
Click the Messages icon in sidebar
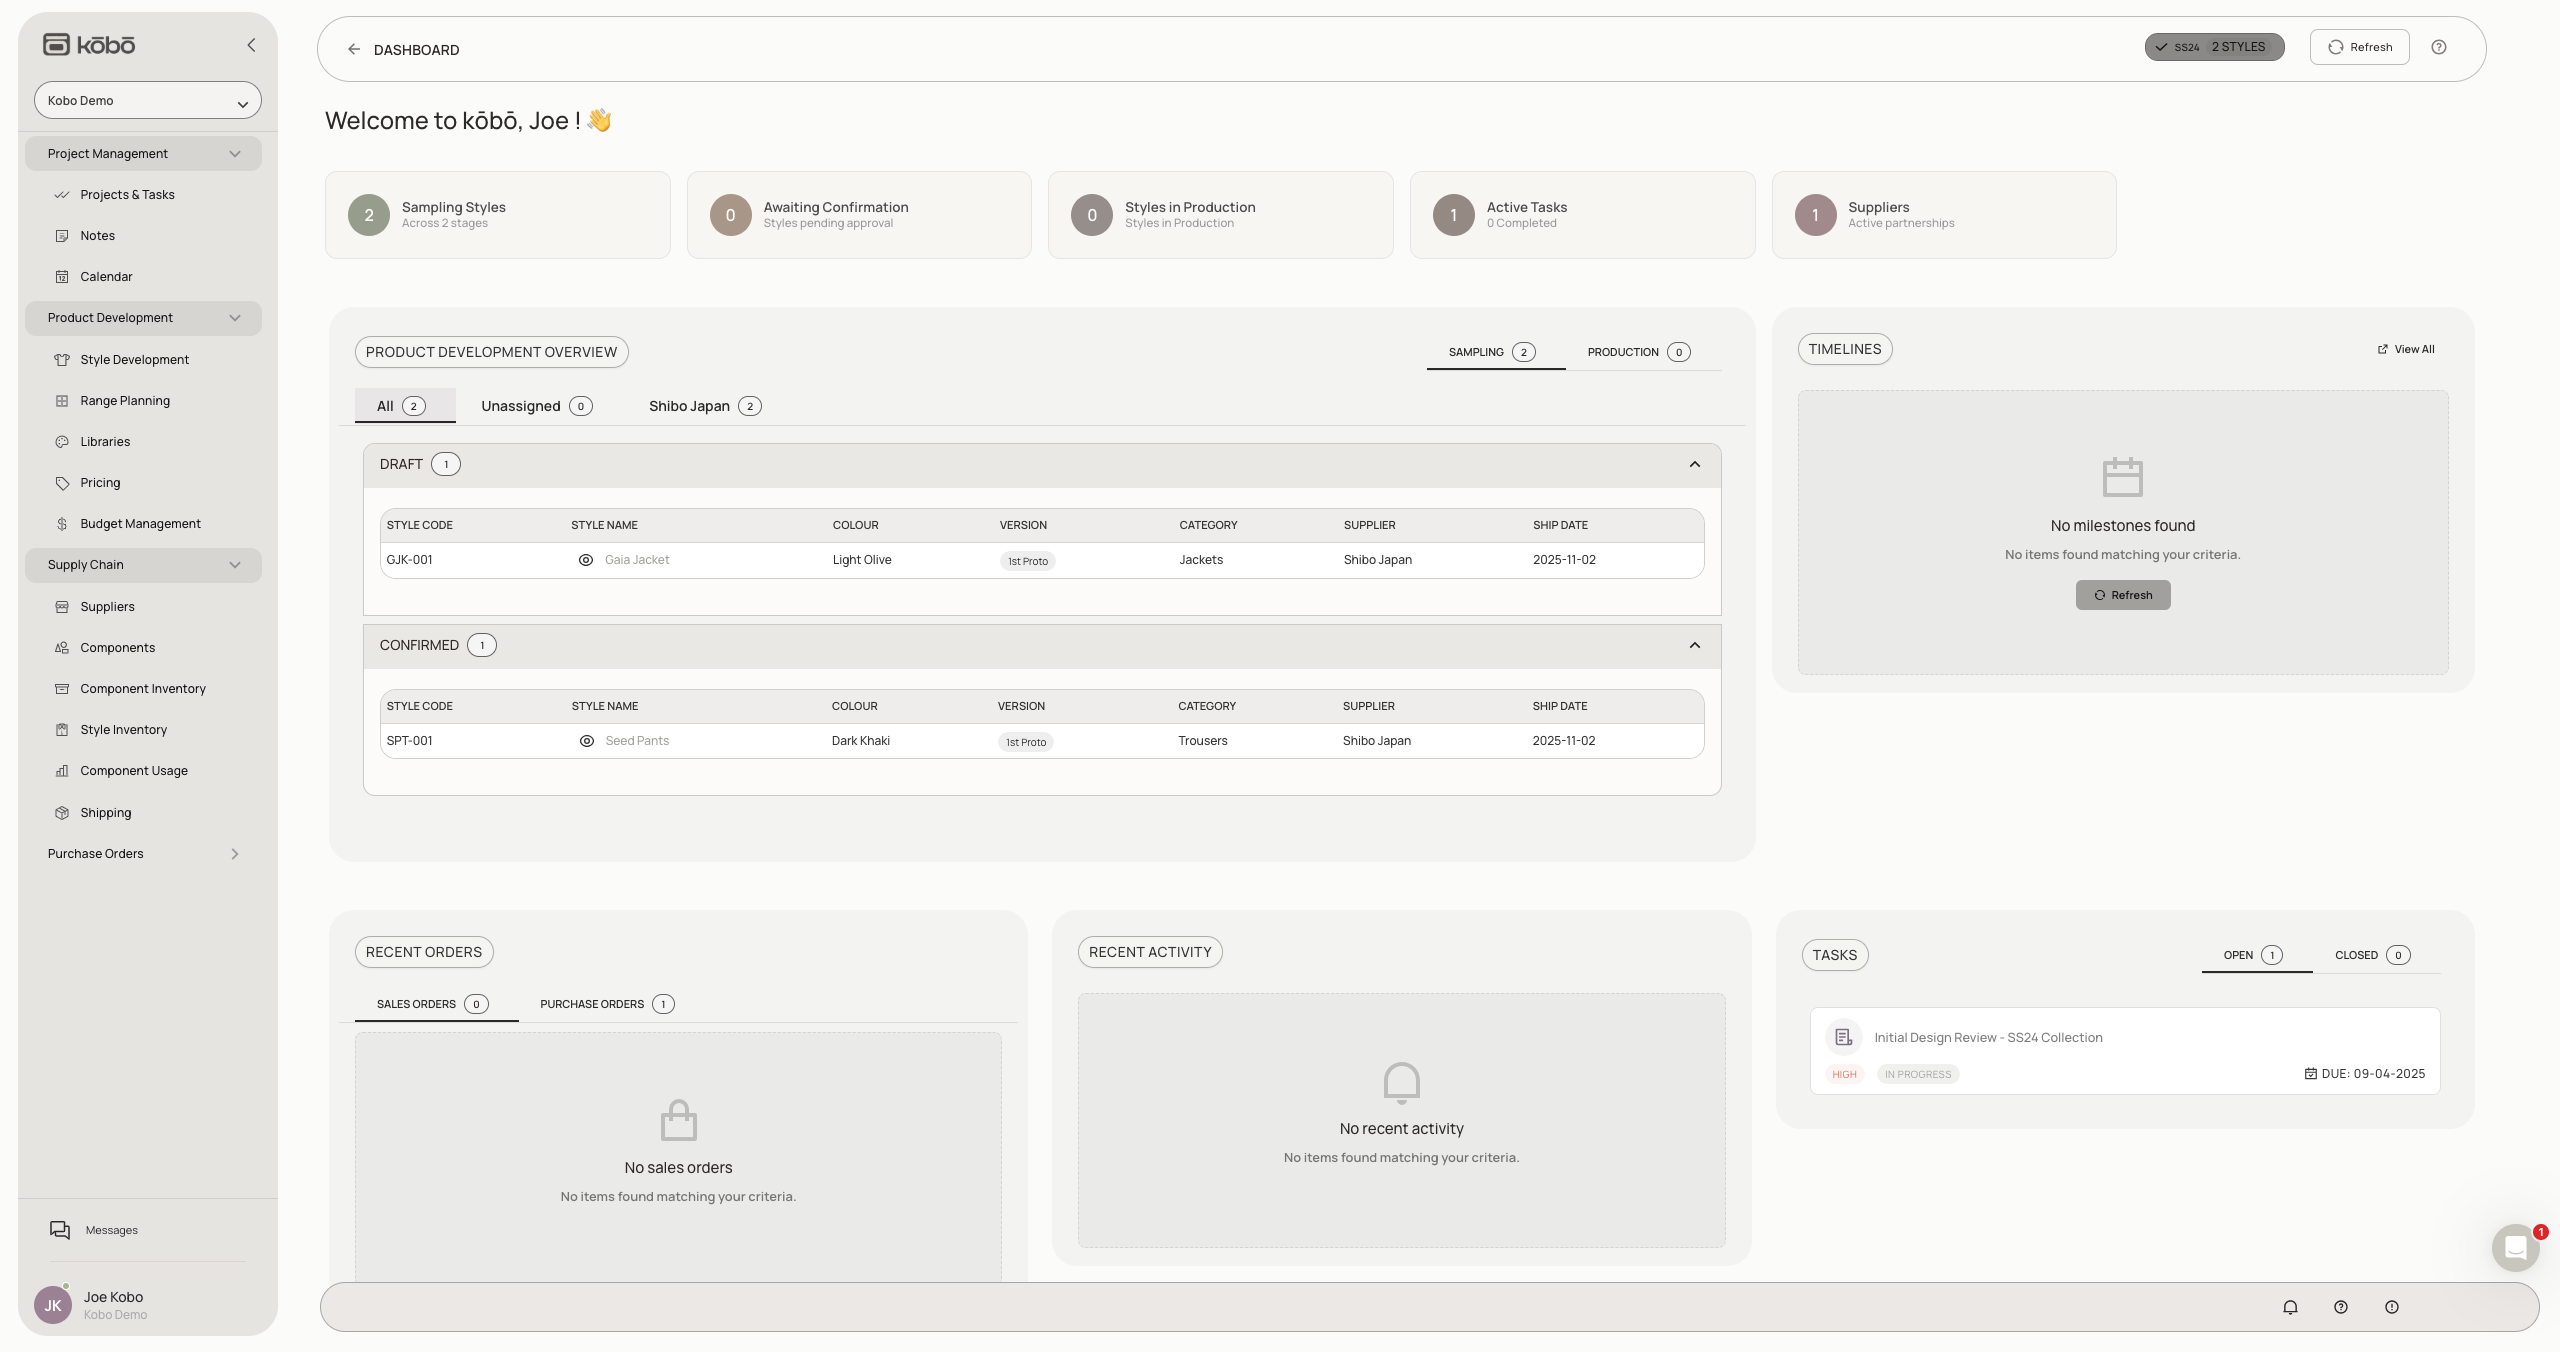click(x=60, y=1230)
